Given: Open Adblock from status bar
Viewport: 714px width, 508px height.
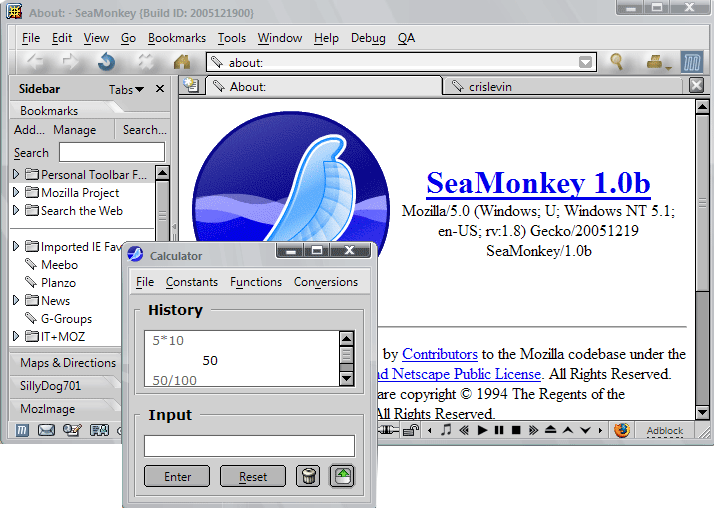Looking at the screenshot, I should (665, 430).
